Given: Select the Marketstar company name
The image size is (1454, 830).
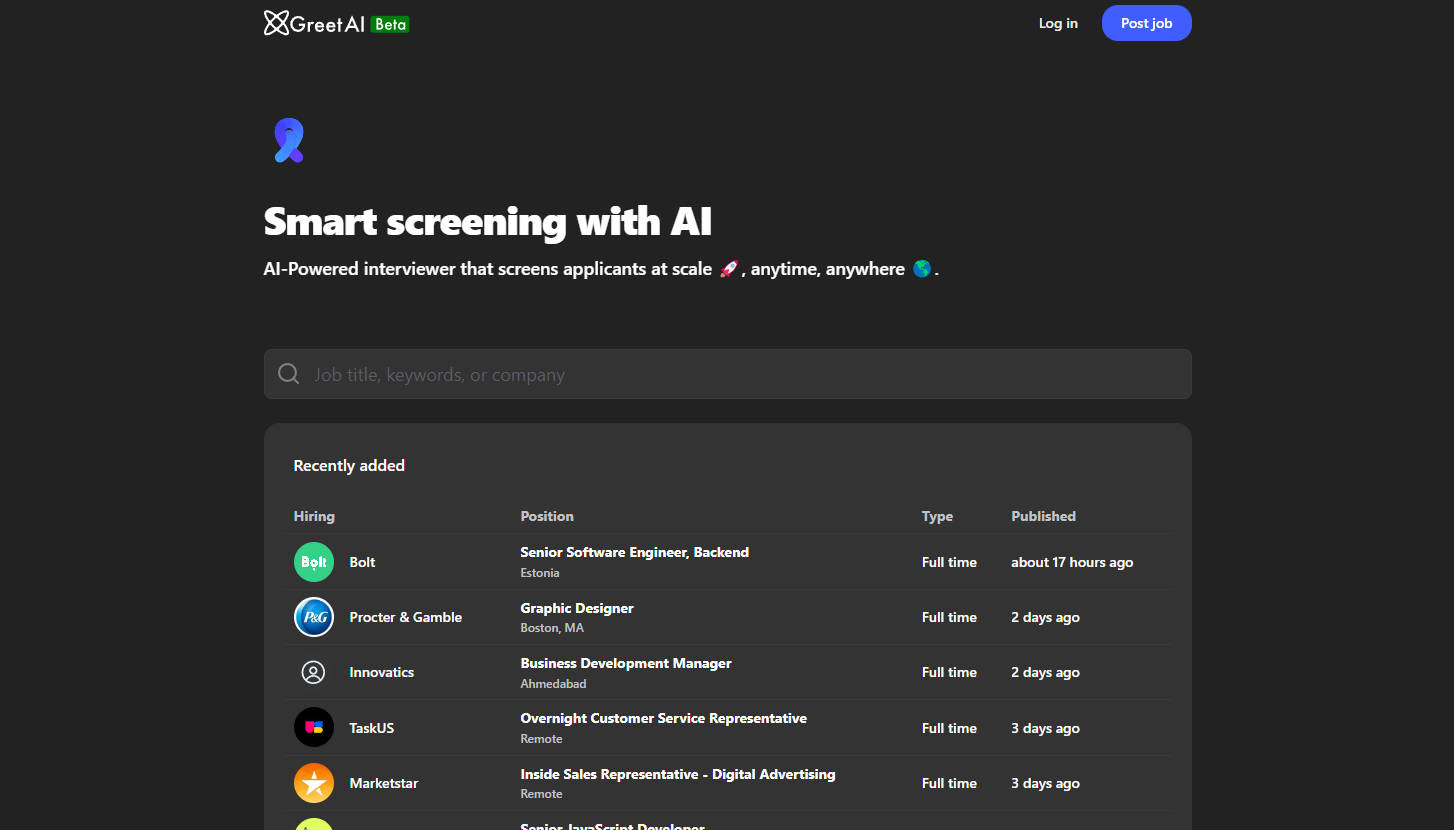Looking at the screenshot, I should [x=383, y=783].
